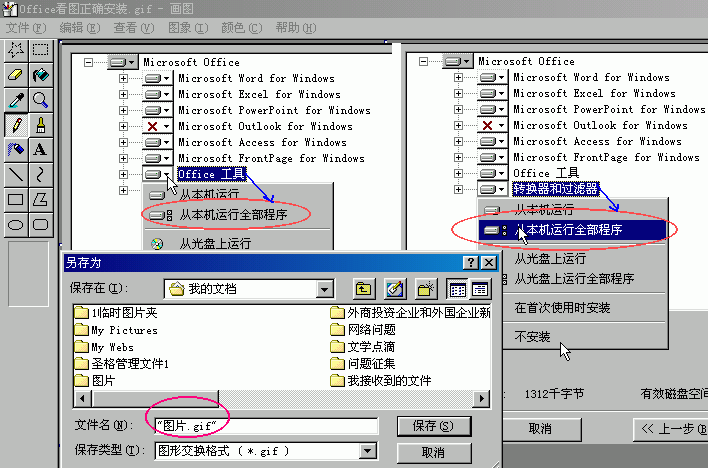Close the Save As dialog

click(x=489, y=262)
